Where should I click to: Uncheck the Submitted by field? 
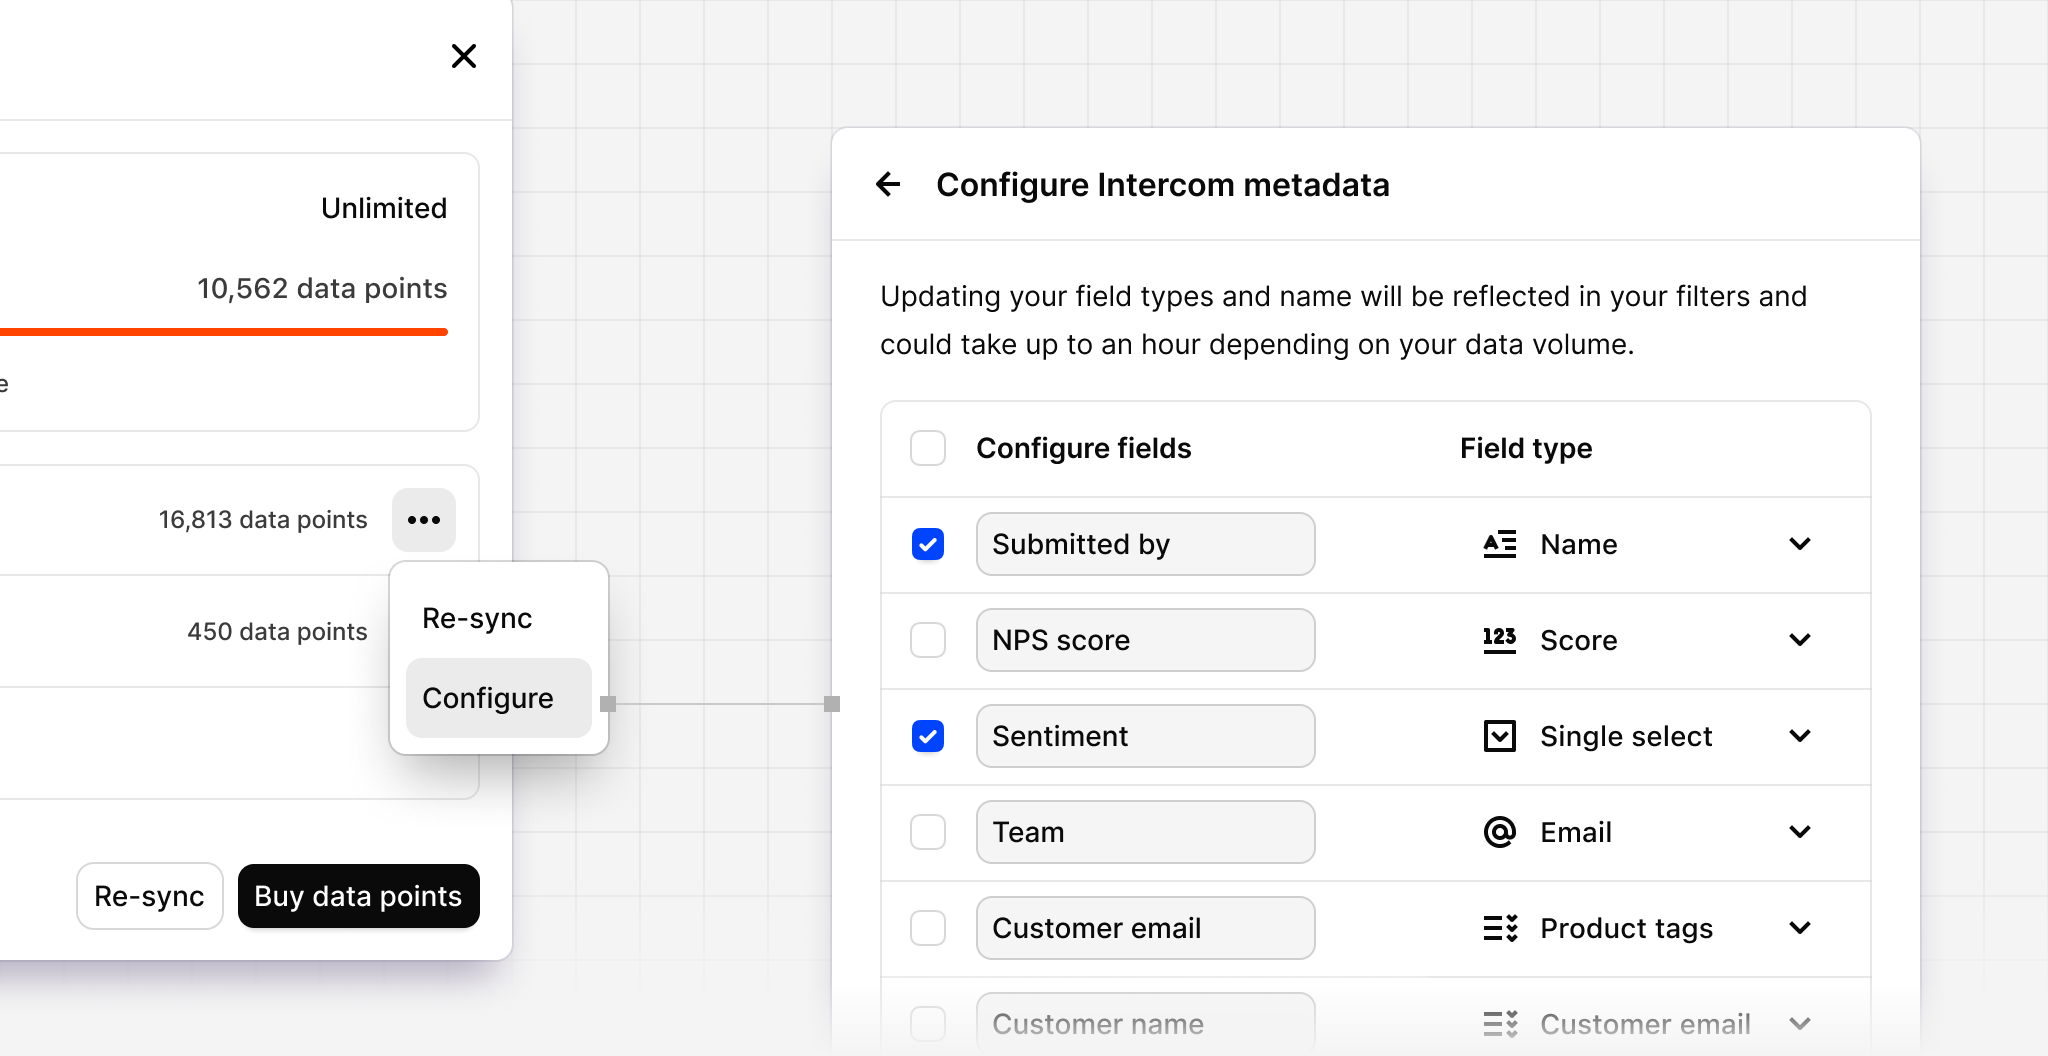click(x=928, y=544)
